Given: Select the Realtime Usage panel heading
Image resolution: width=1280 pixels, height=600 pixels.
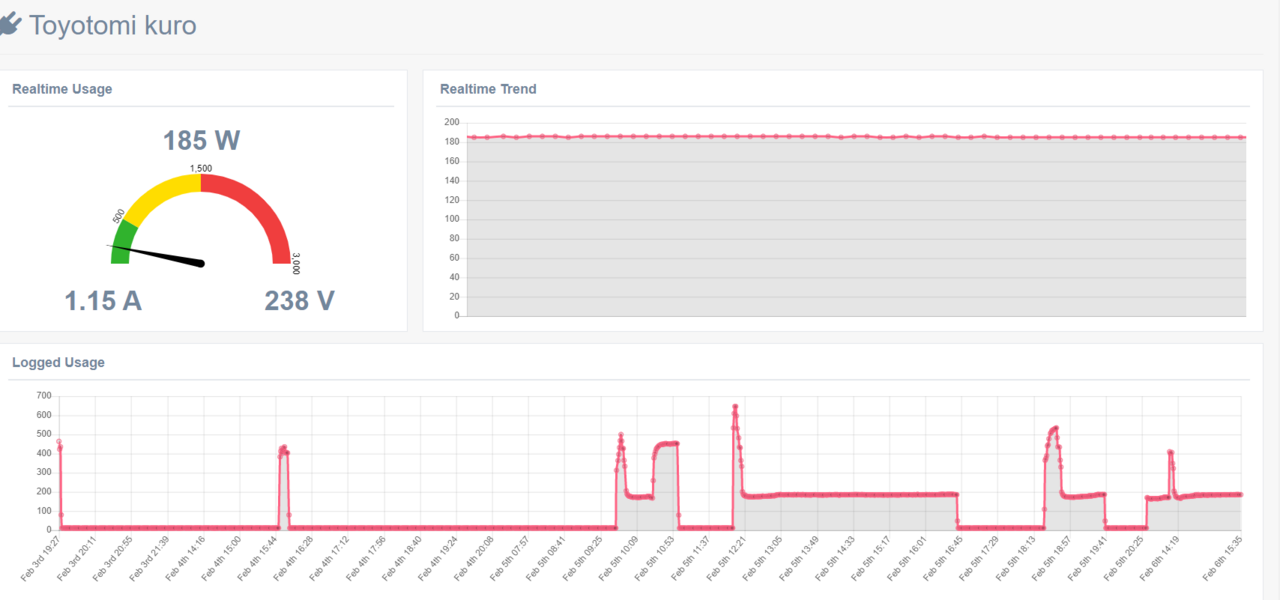Looking at the screenshot, I should 62,89.
